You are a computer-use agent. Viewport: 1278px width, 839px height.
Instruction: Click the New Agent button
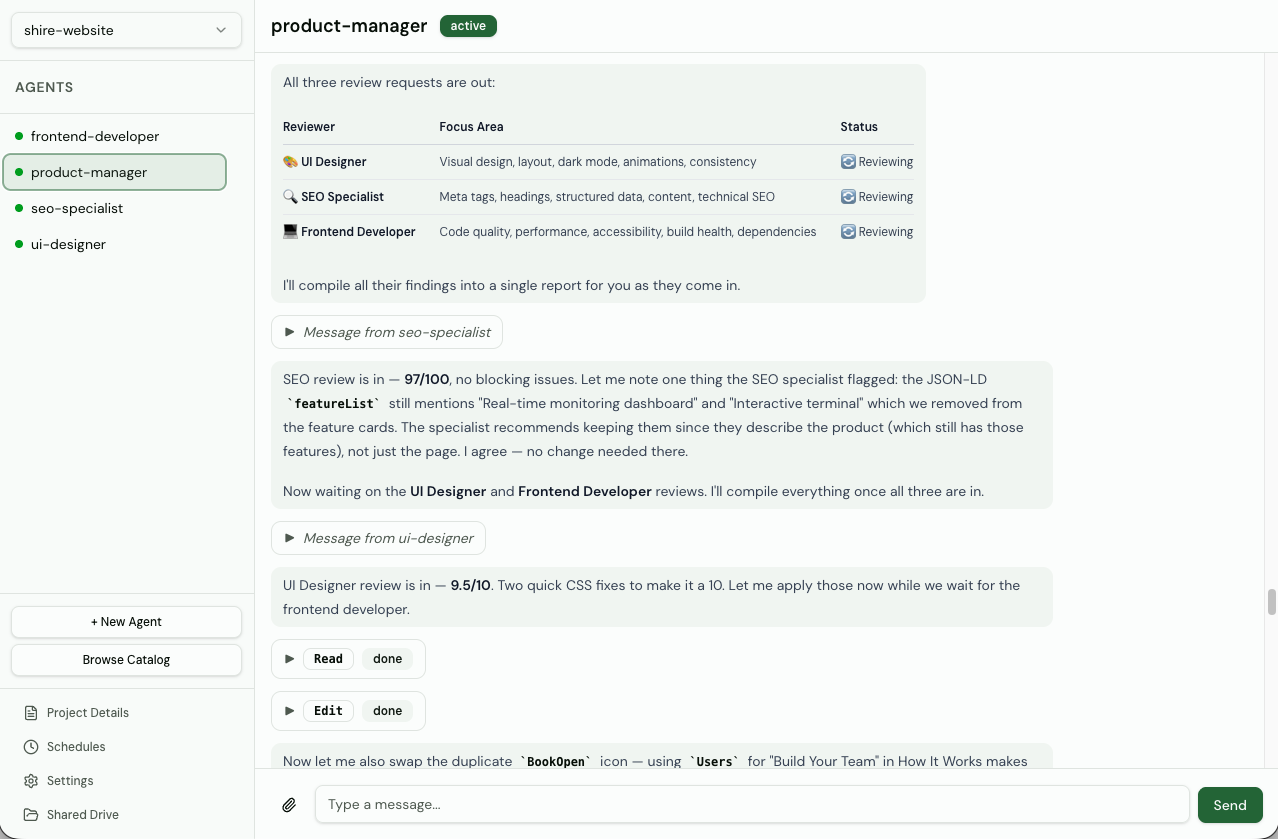click(x=126, y=622)
